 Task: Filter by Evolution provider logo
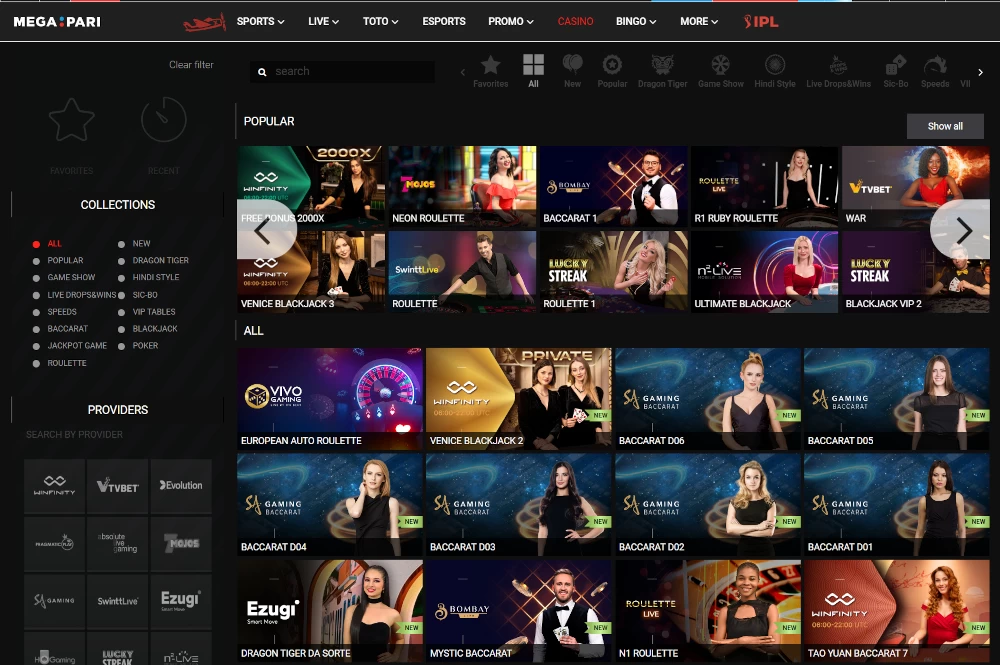[x=181, y=486]
